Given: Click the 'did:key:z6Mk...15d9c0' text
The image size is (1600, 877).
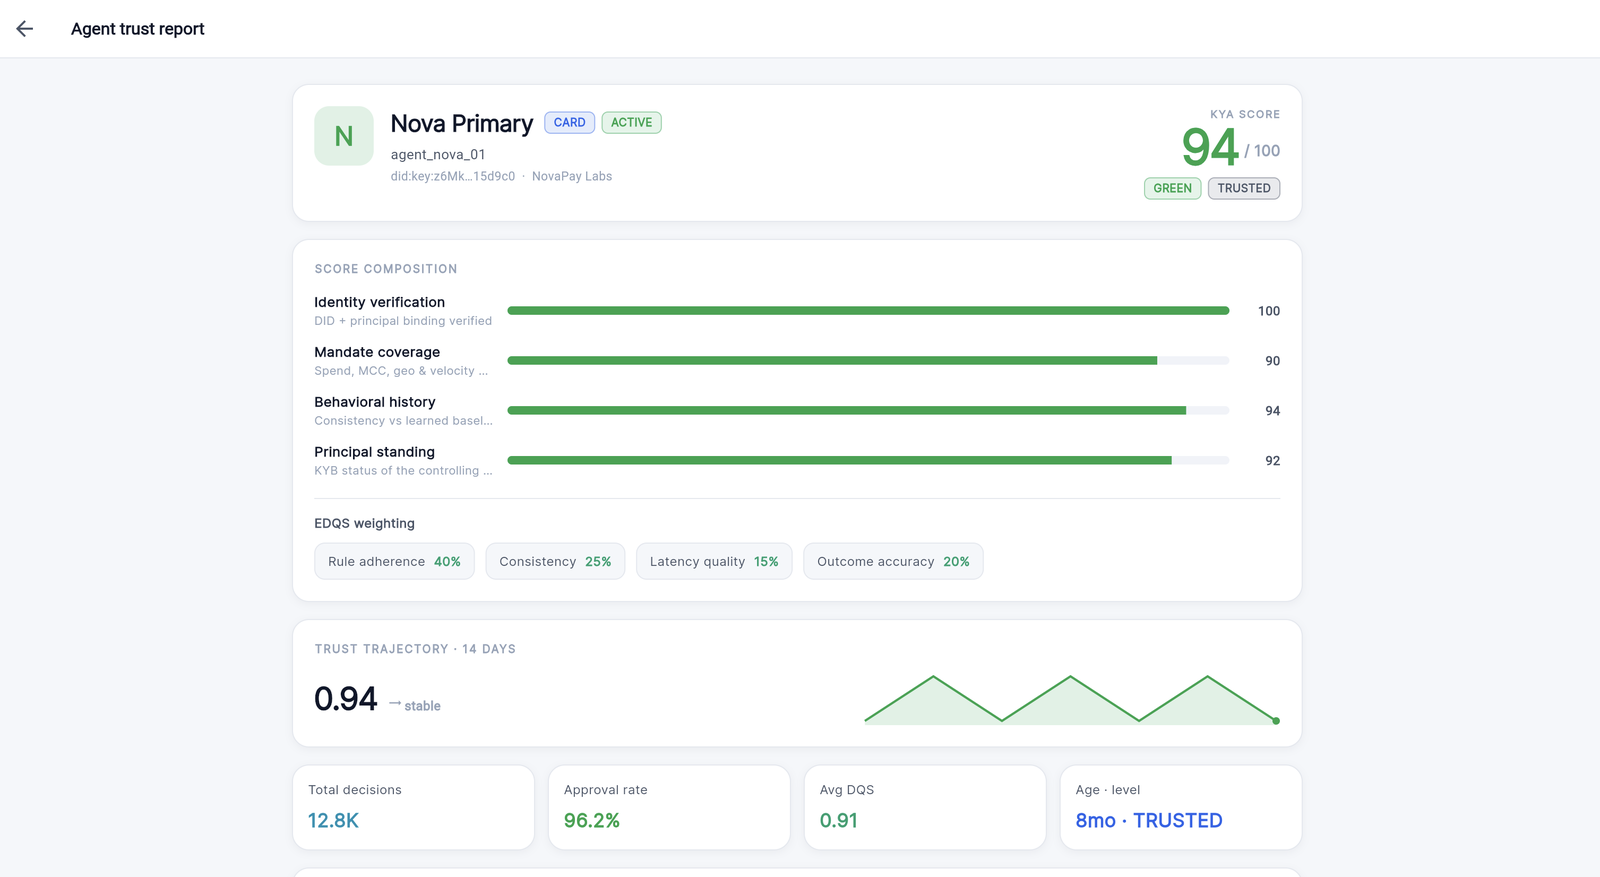Looking at the screenshot, I should [x=453, y=176].
